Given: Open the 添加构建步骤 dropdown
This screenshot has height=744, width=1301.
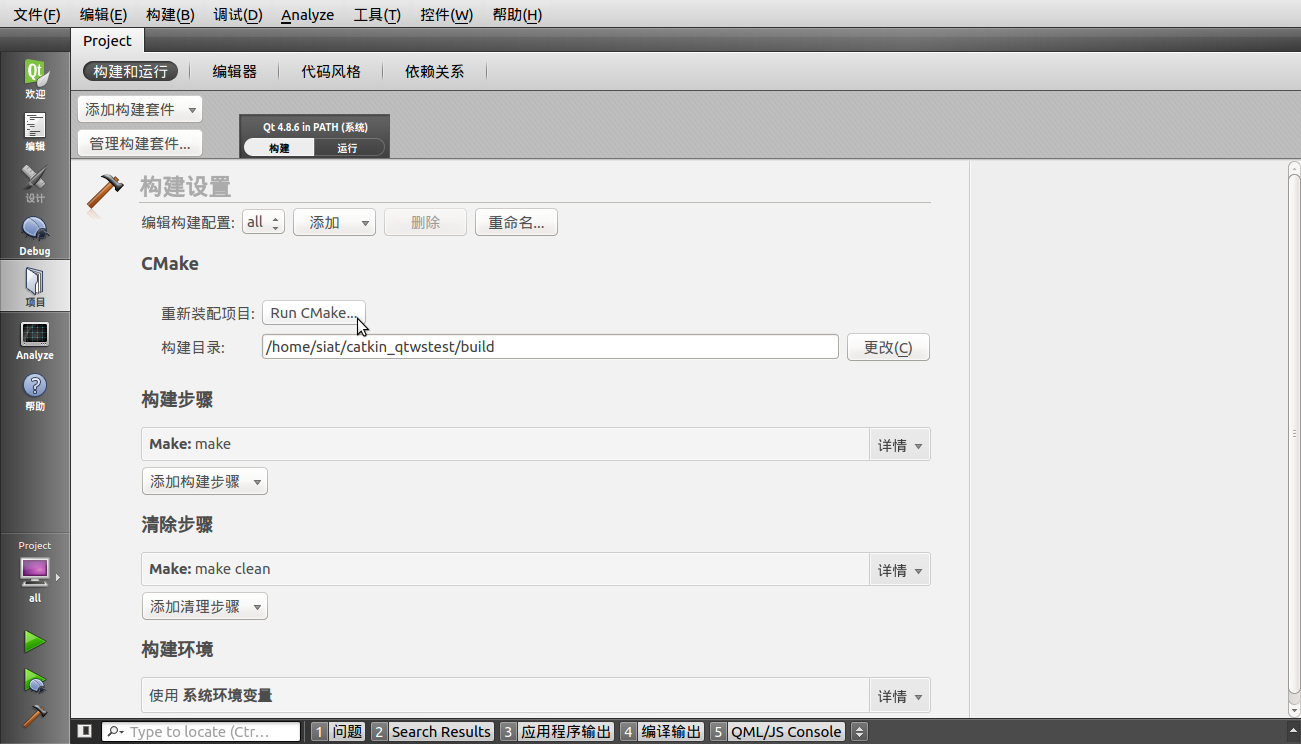Looking at the screenshot, I should coord(205,481).
